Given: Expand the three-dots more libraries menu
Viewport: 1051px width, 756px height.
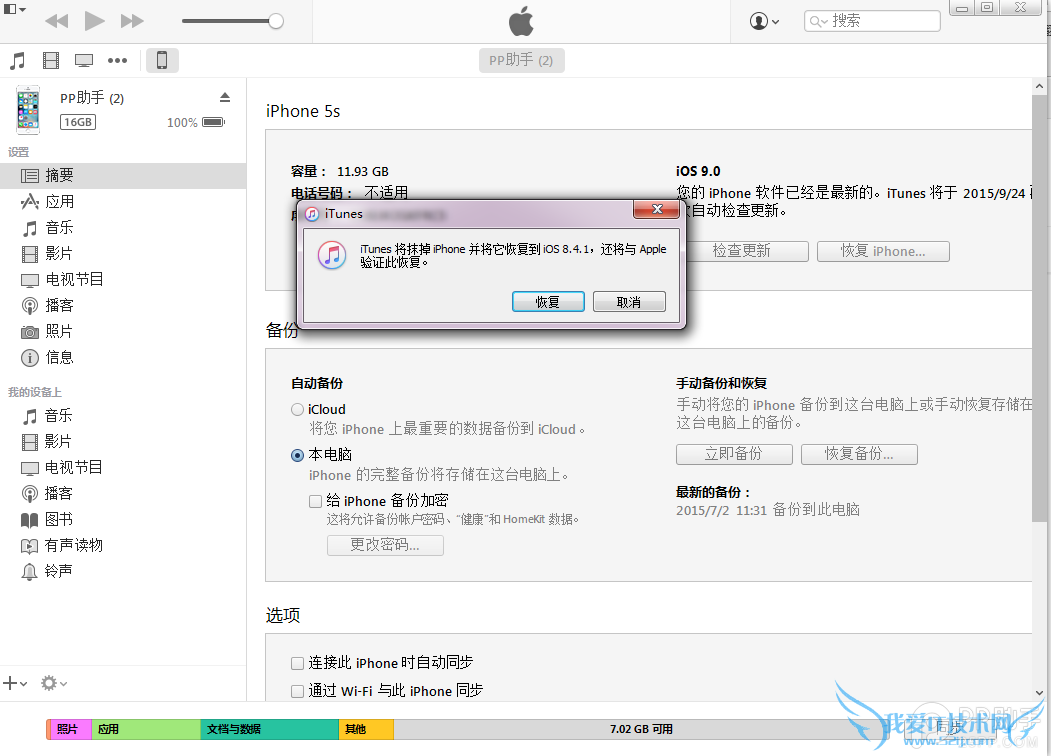Looking at the screenshot, I should click(117, 61).
